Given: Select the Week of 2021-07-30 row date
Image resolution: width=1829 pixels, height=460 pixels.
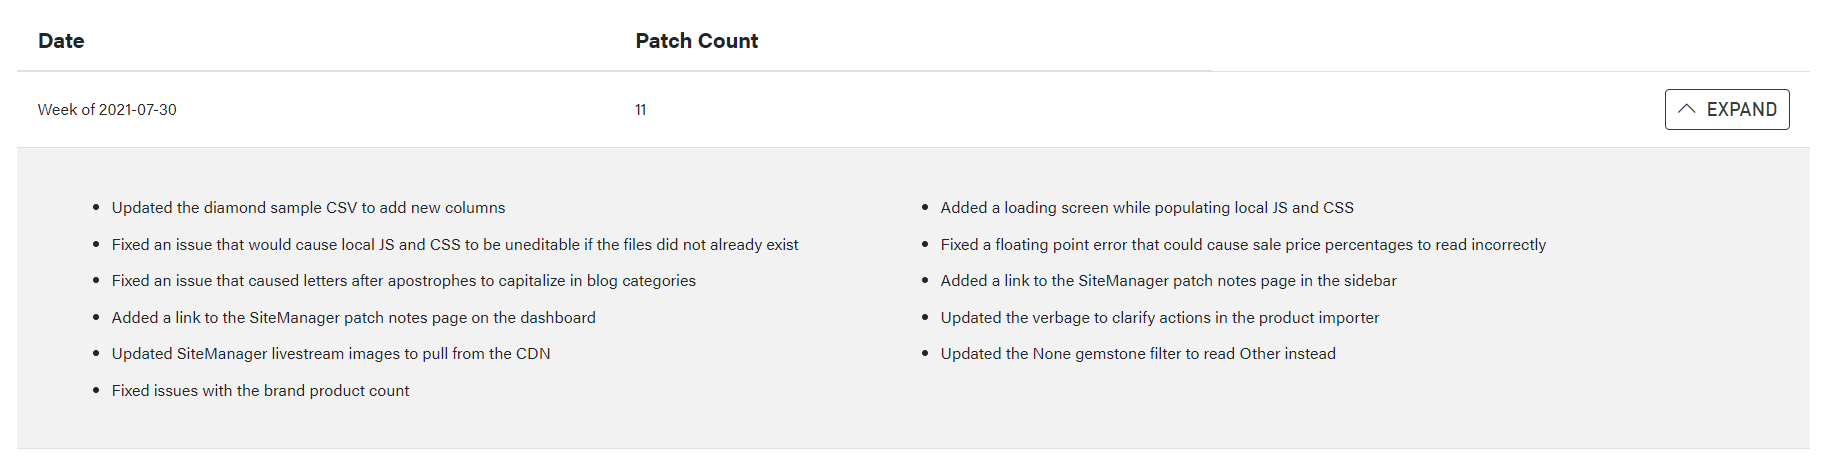Looking at the screenshot, I should pos(107,110).
